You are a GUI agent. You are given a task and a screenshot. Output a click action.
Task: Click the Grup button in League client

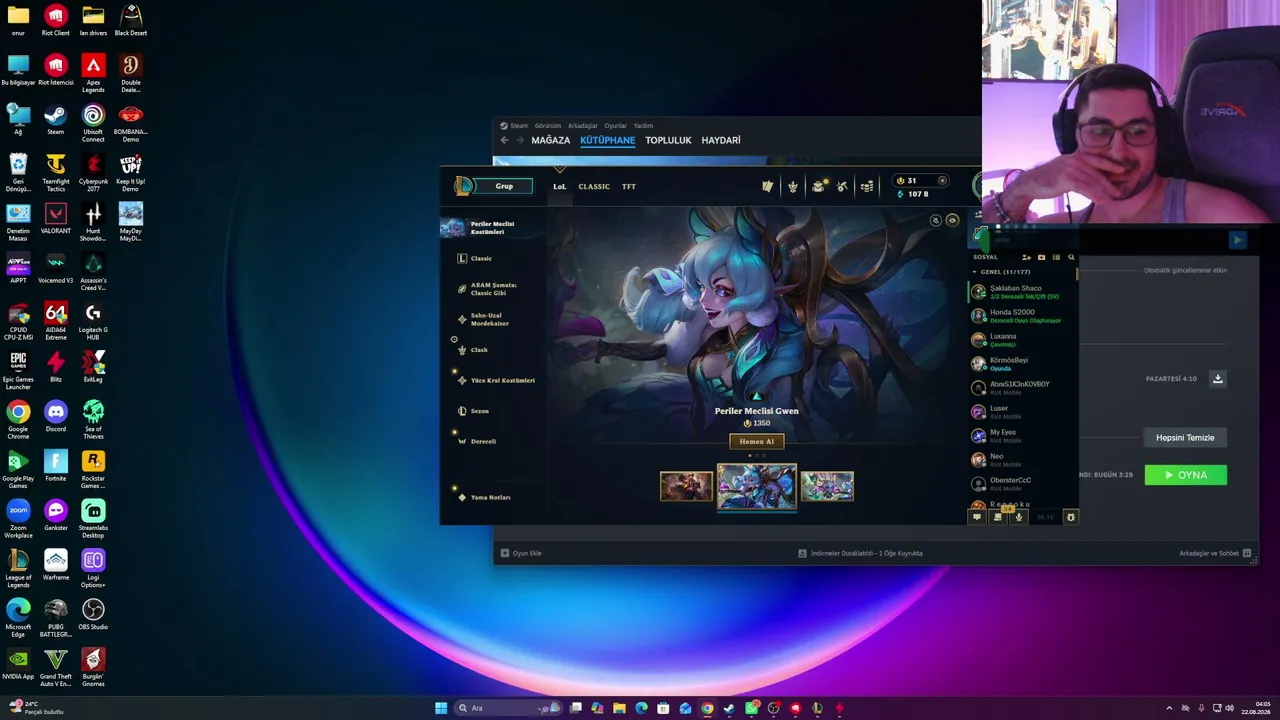pos(504,186)
